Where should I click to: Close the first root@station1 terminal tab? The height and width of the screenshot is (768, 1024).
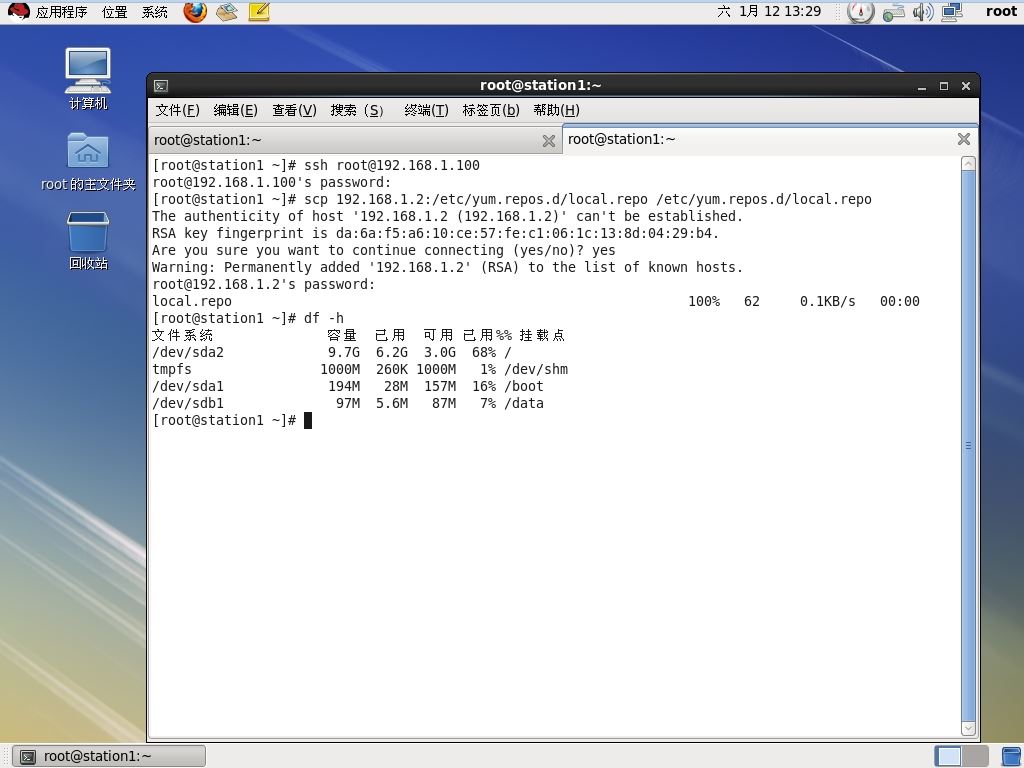pos(549,140)
